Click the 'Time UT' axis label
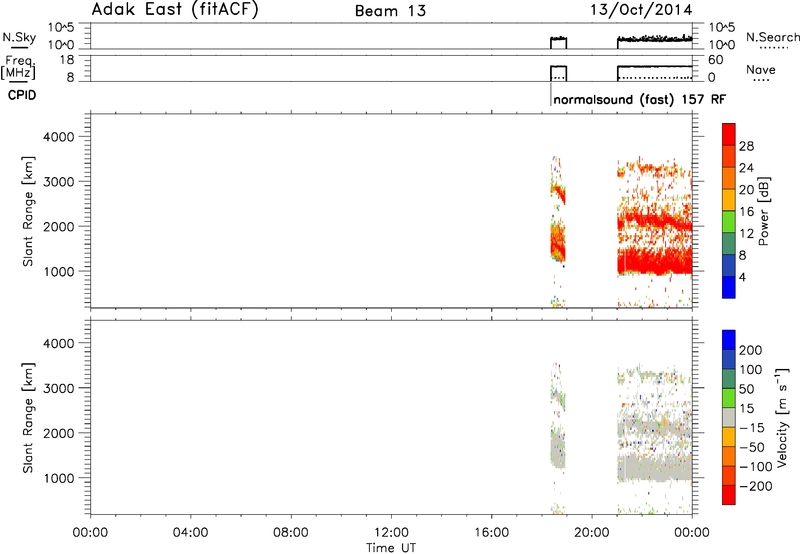This screenshot has height=554, width=800. click(391, 548)
